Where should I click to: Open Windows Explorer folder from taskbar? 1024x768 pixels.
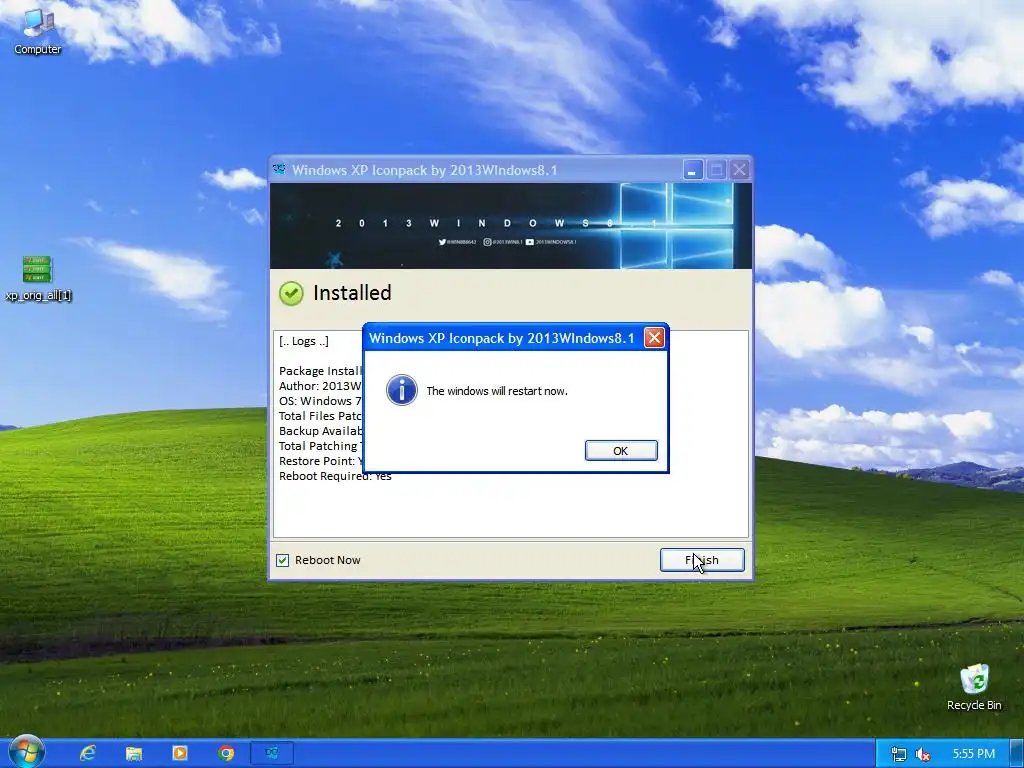134,753
